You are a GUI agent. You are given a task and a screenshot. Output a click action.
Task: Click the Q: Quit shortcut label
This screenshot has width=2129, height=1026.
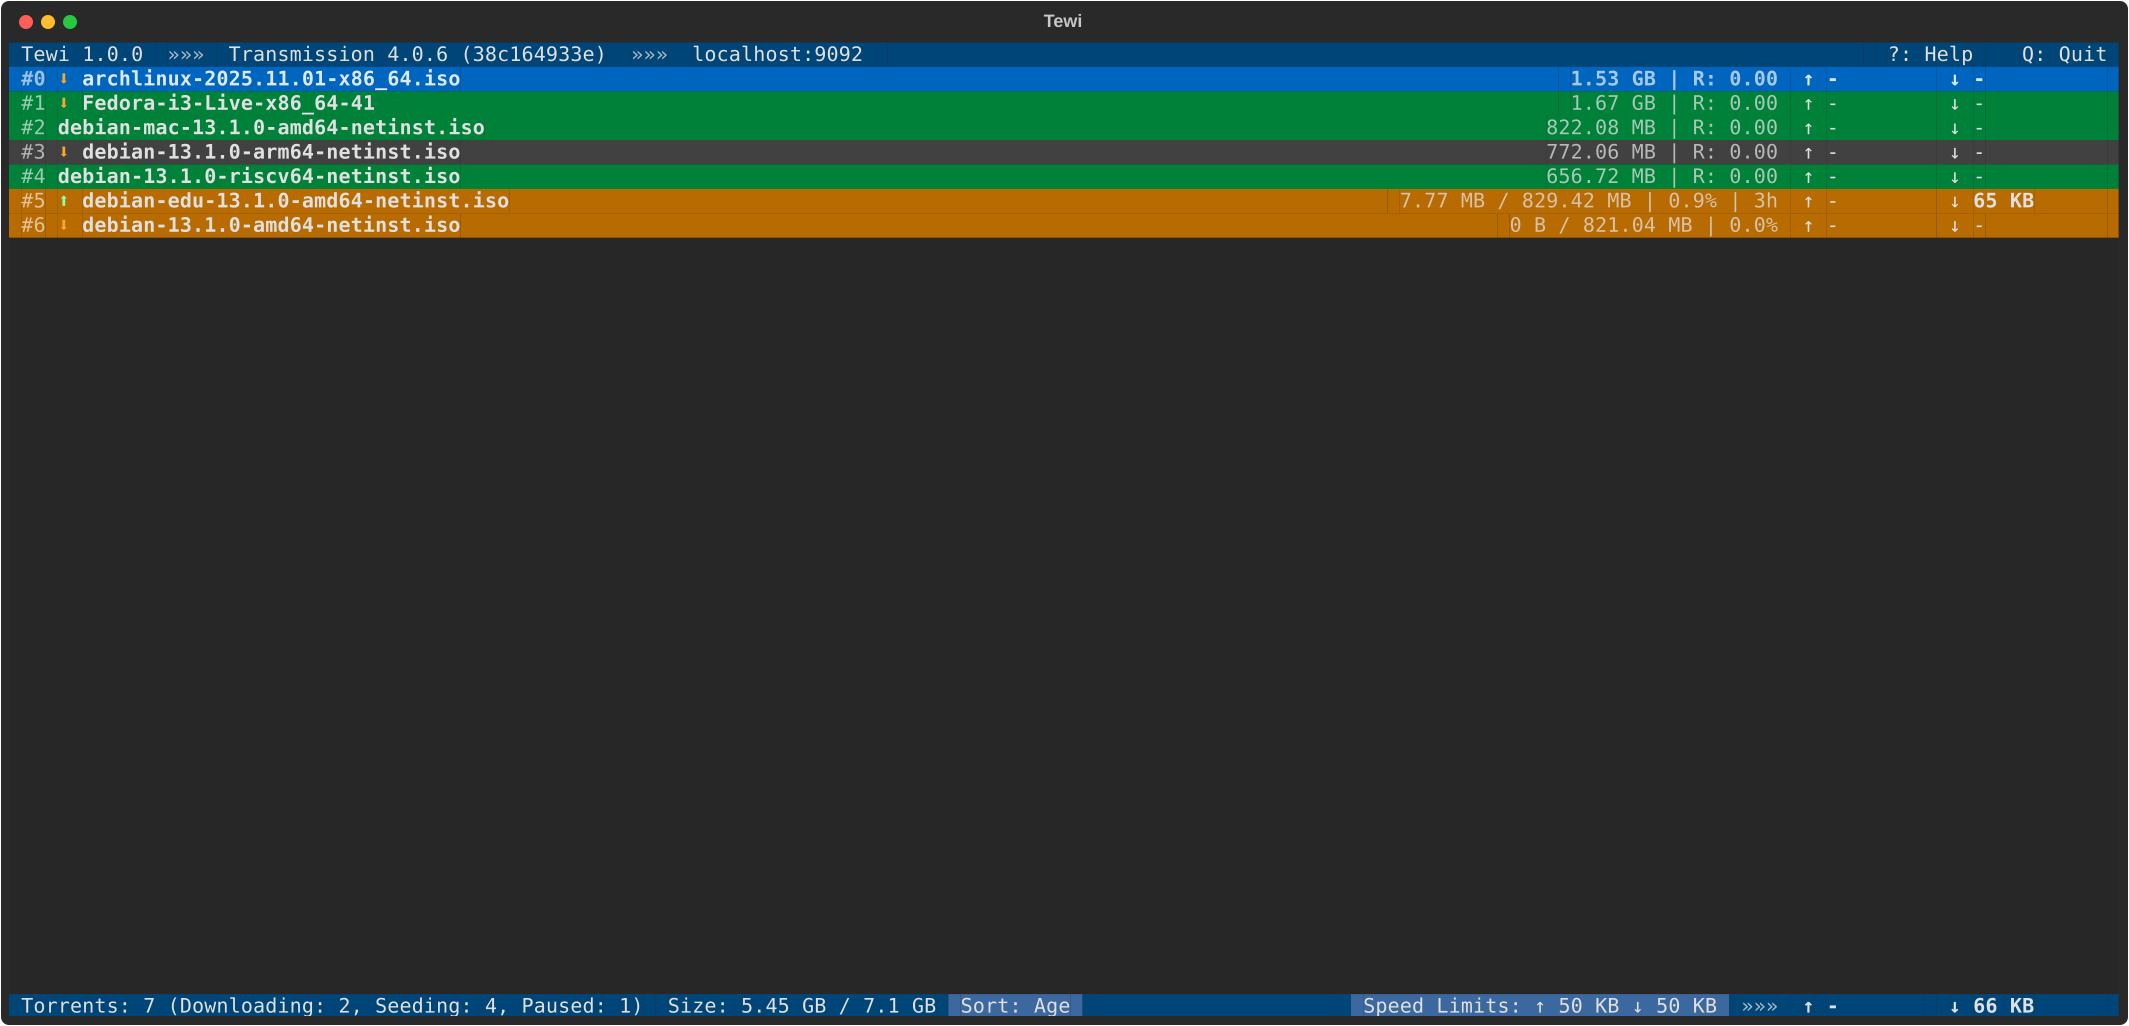coord(2064,55)
